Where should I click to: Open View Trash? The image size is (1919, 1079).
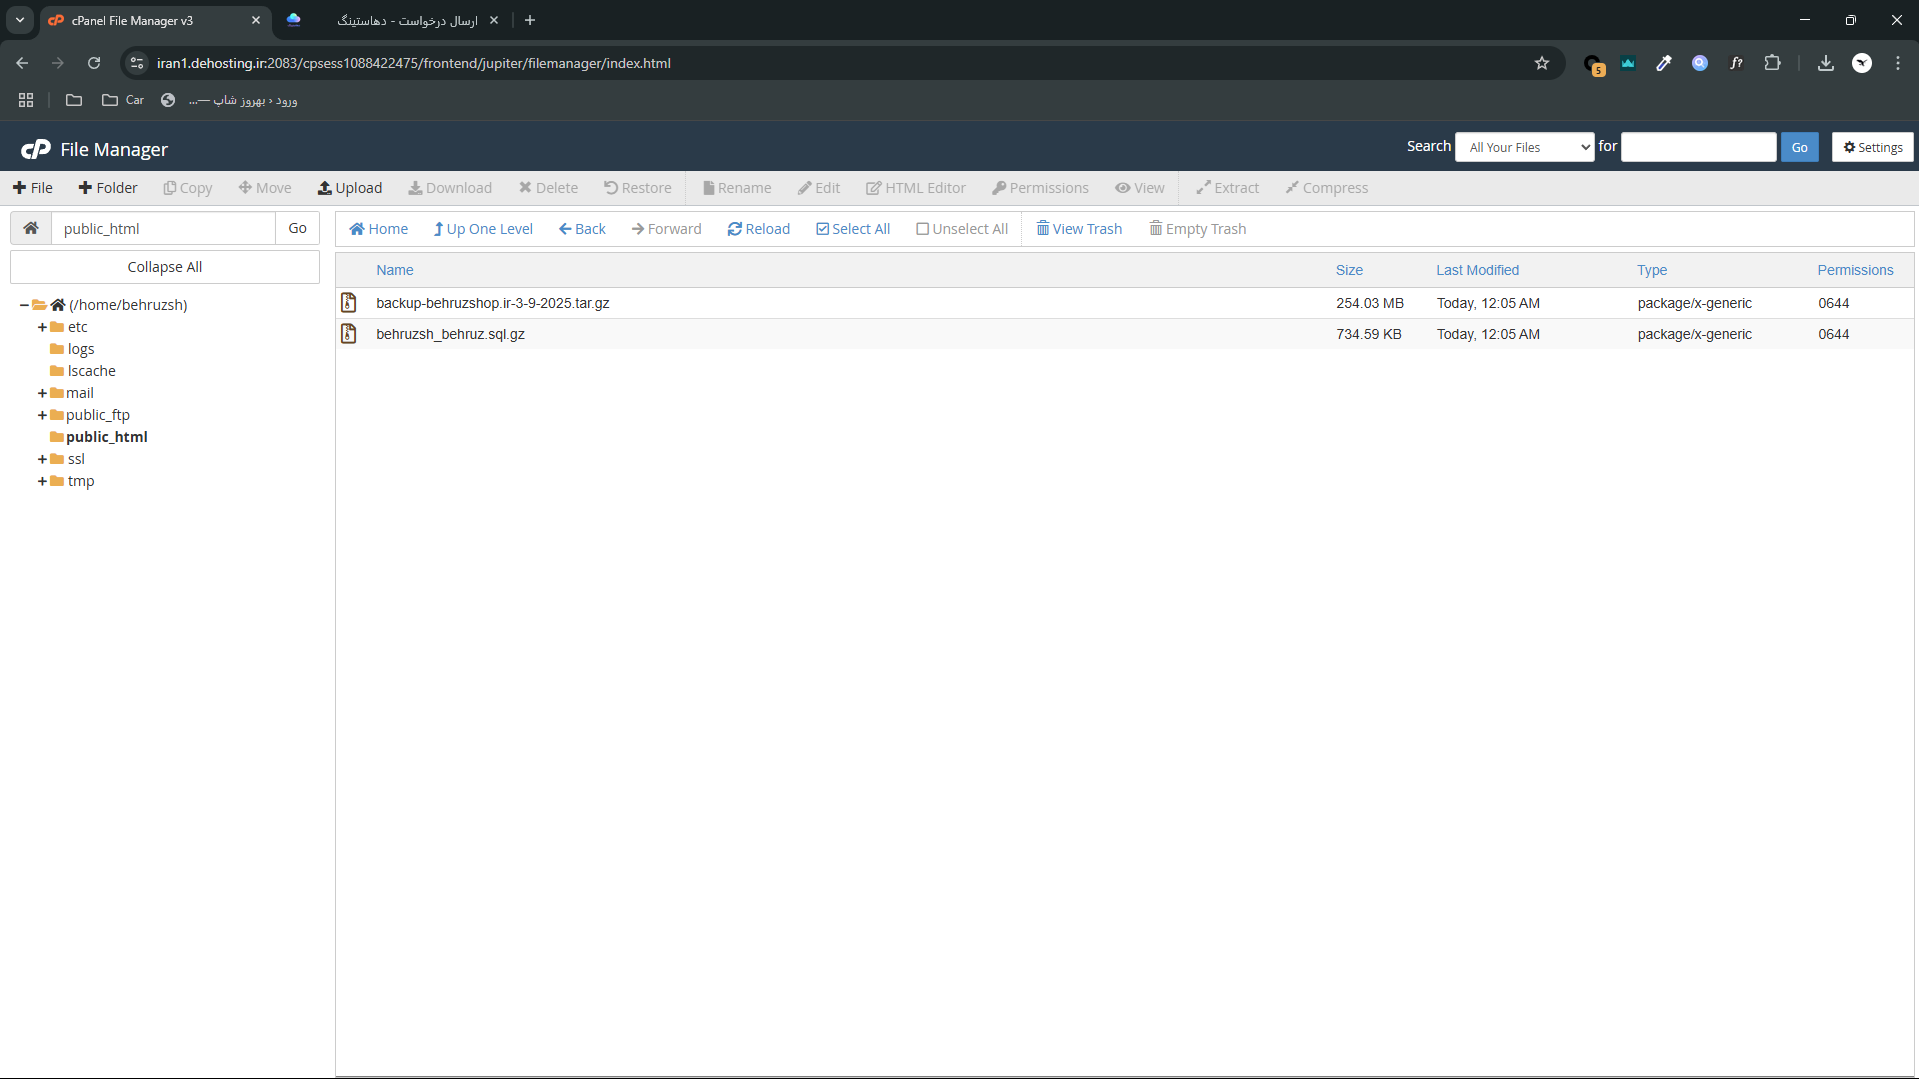pyautogui.click(x=1079, y=229)
